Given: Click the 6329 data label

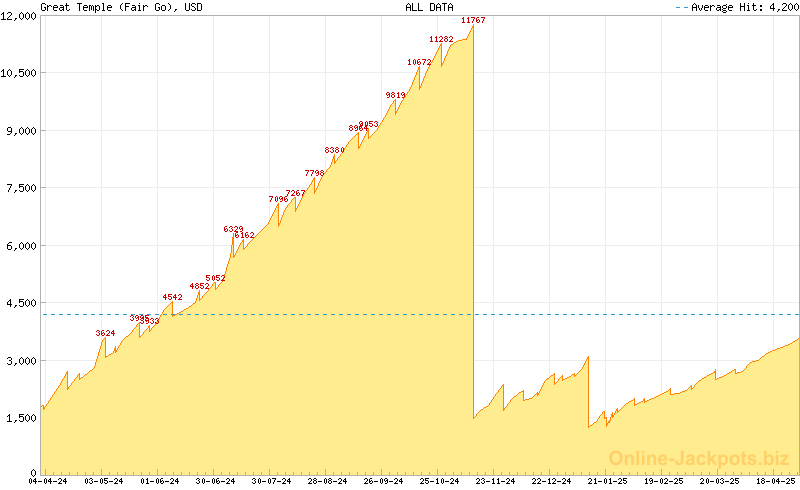Looking at the screenshot, I should 233,229.
